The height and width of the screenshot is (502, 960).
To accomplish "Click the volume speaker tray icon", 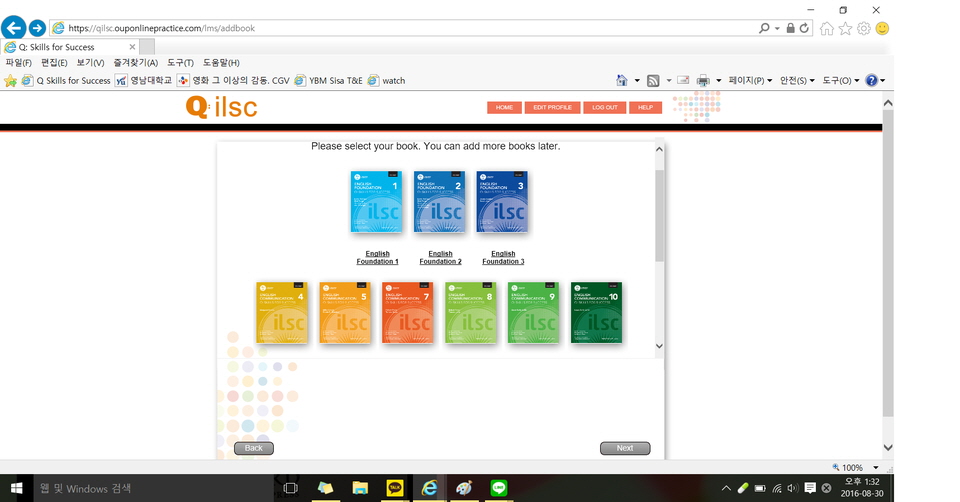I will [x=793, y=488].
